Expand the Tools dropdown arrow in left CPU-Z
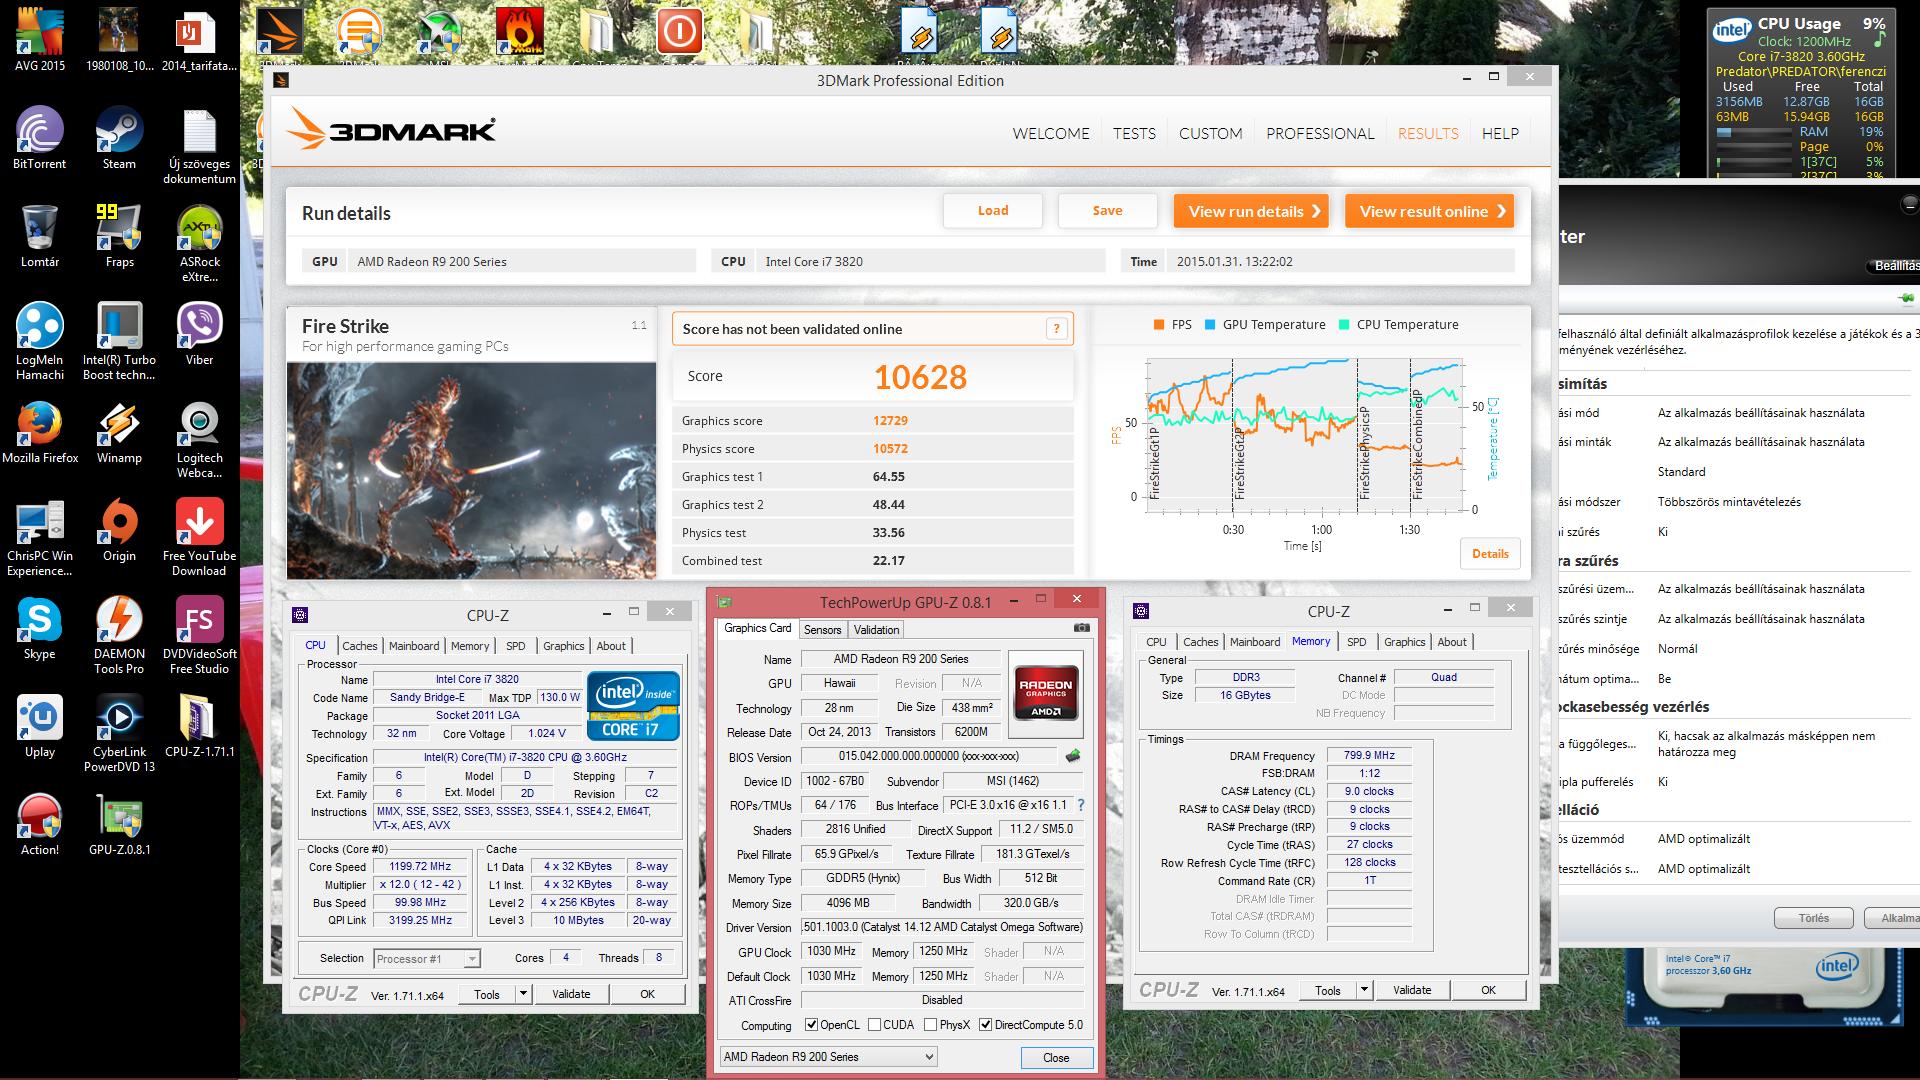Image resolution: width=1920 pixels, height=1080 pixels. click(522, 994)
